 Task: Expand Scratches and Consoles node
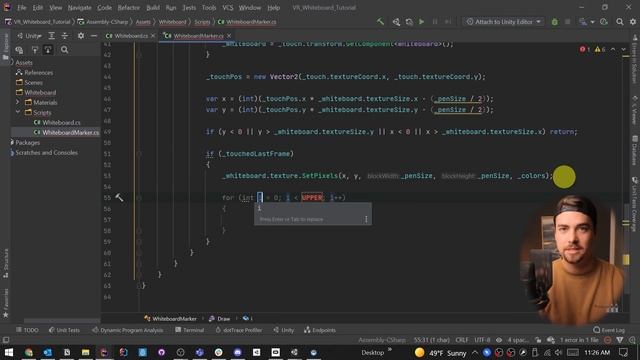[12, 153]
